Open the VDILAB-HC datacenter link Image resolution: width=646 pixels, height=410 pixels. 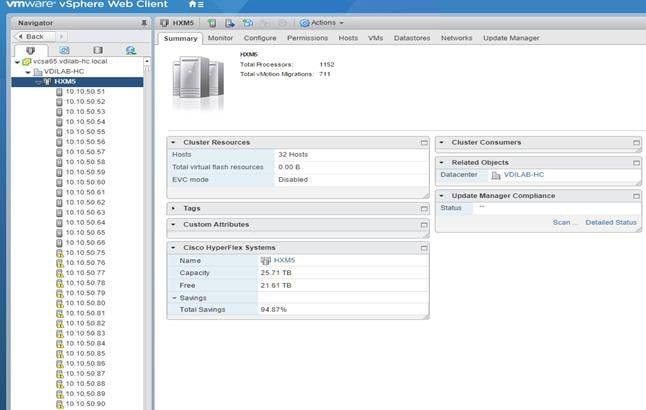tap(524, 175)
